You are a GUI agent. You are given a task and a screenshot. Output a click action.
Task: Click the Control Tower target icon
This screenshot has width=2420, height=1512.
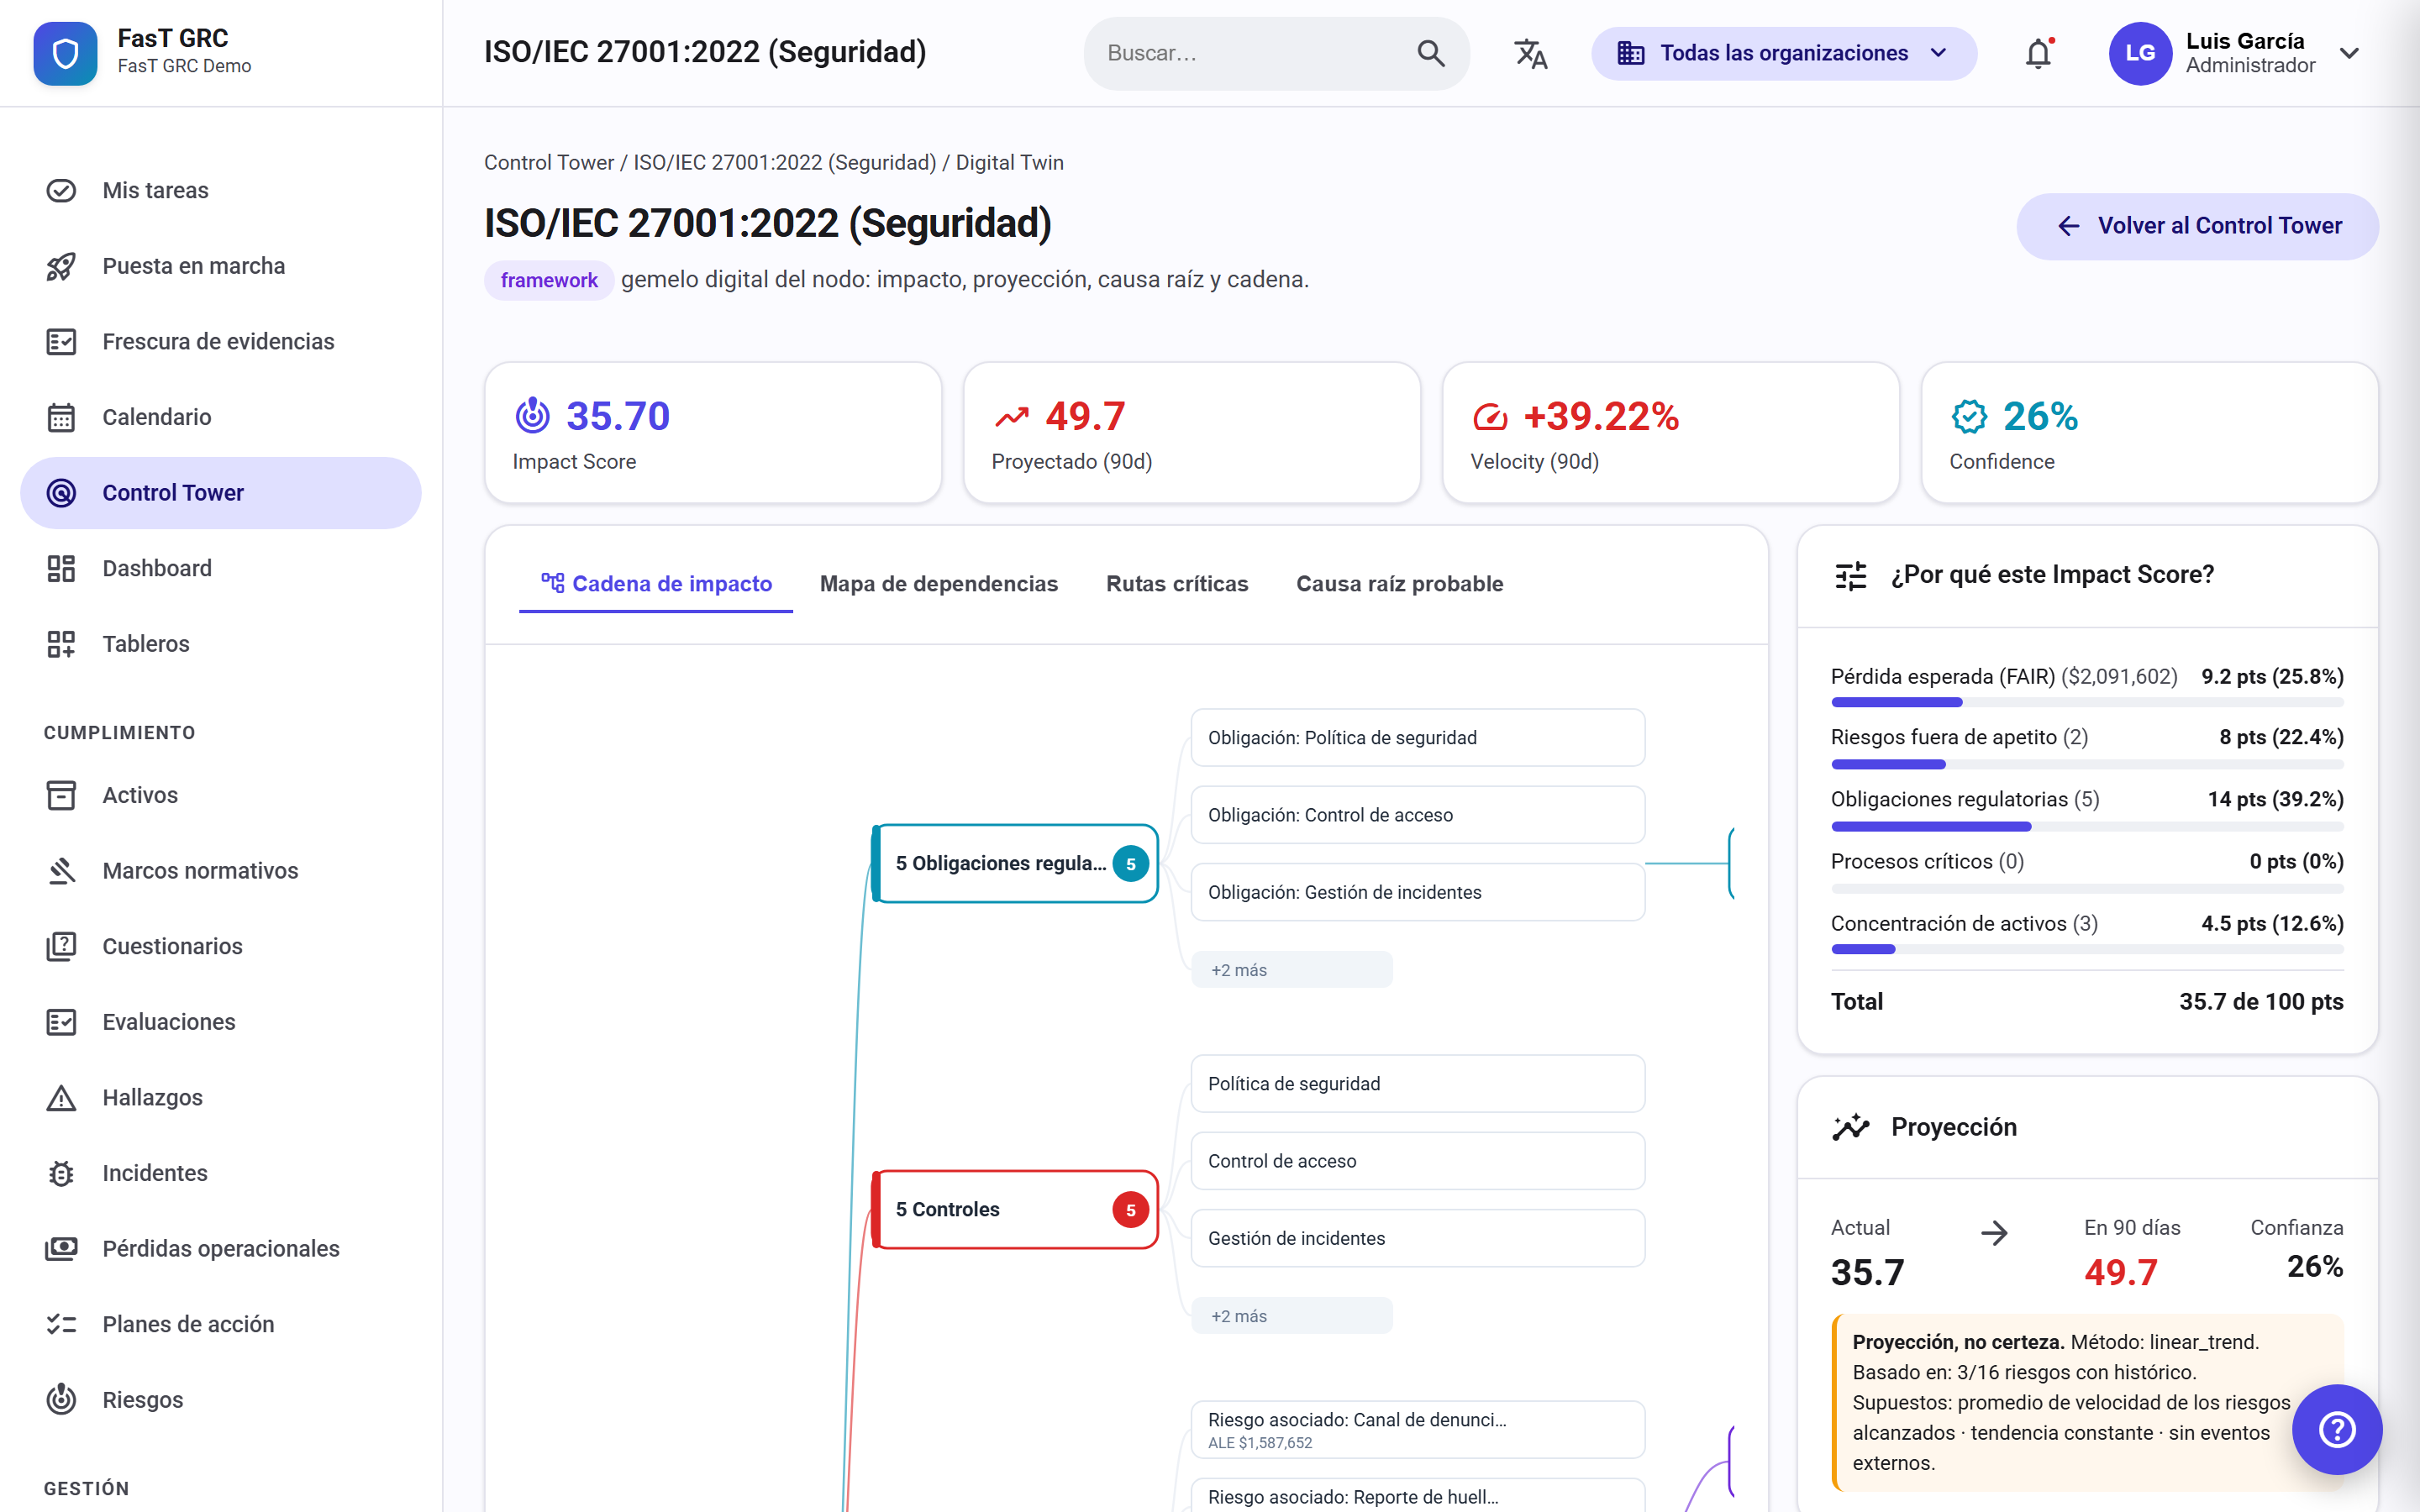tap(61, 493)
